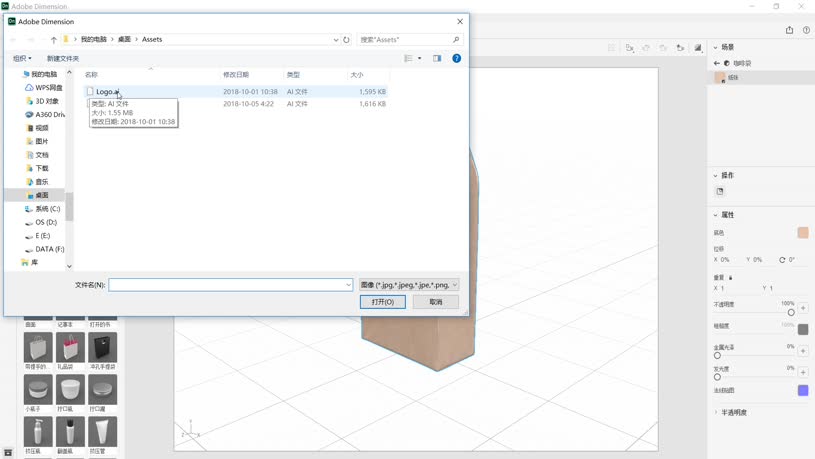Open the address bar history dropdown

(x=336, y=40)
